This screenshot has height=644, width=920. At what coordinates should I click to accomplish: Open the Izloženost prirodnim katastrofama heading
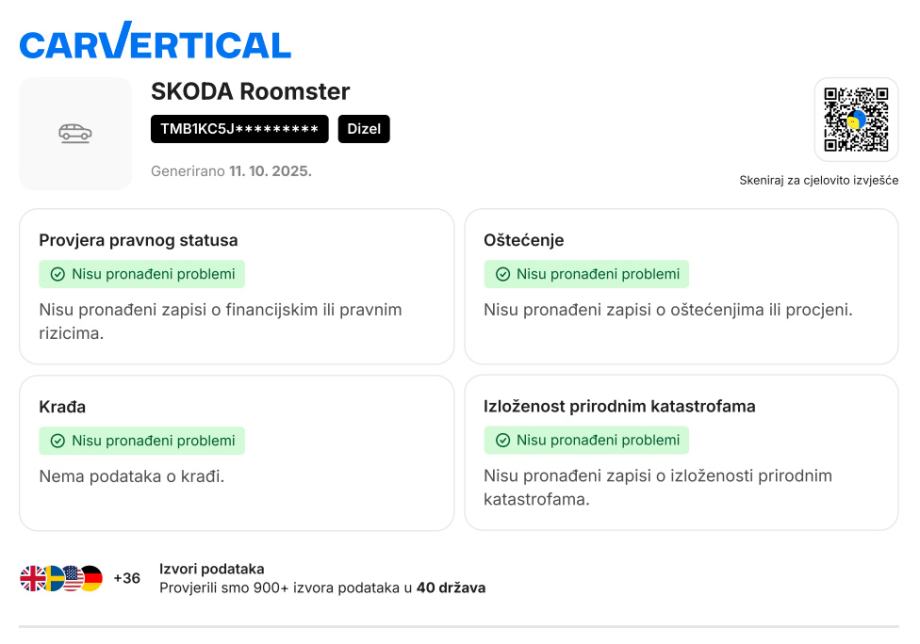click(619, 407)
